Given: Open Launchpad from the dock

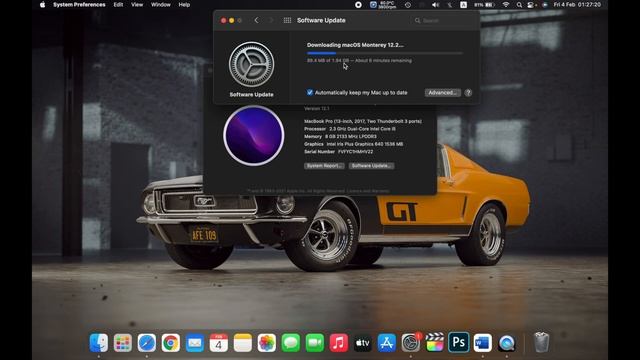Looking at the screenshot, I should click(x=122, y=342).
